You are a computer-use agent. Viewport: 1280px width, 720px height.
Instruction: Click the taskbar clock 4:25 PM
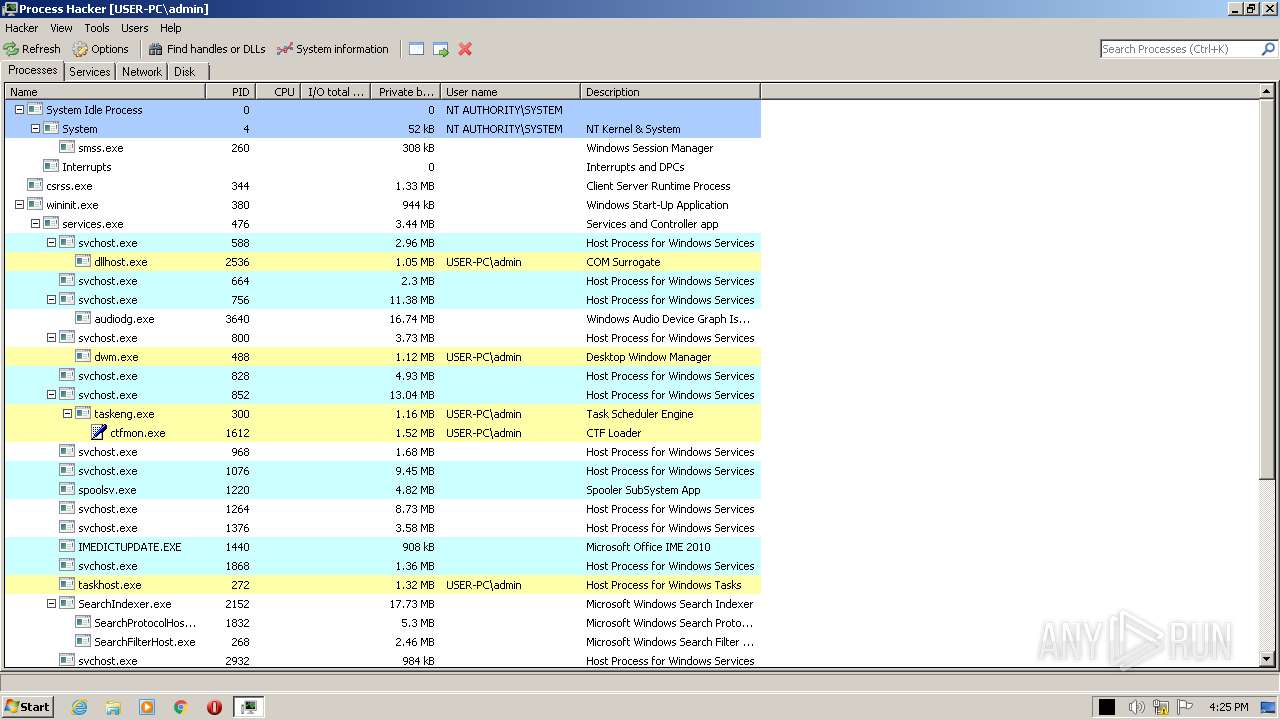[x=1228, y=707]
